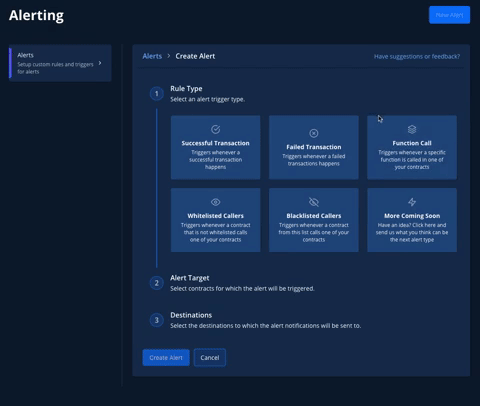The width and height of the screenshot is (480, 406).
Task: Choose the Whitelisted Callers rule type description
Action: coord(215,232)
